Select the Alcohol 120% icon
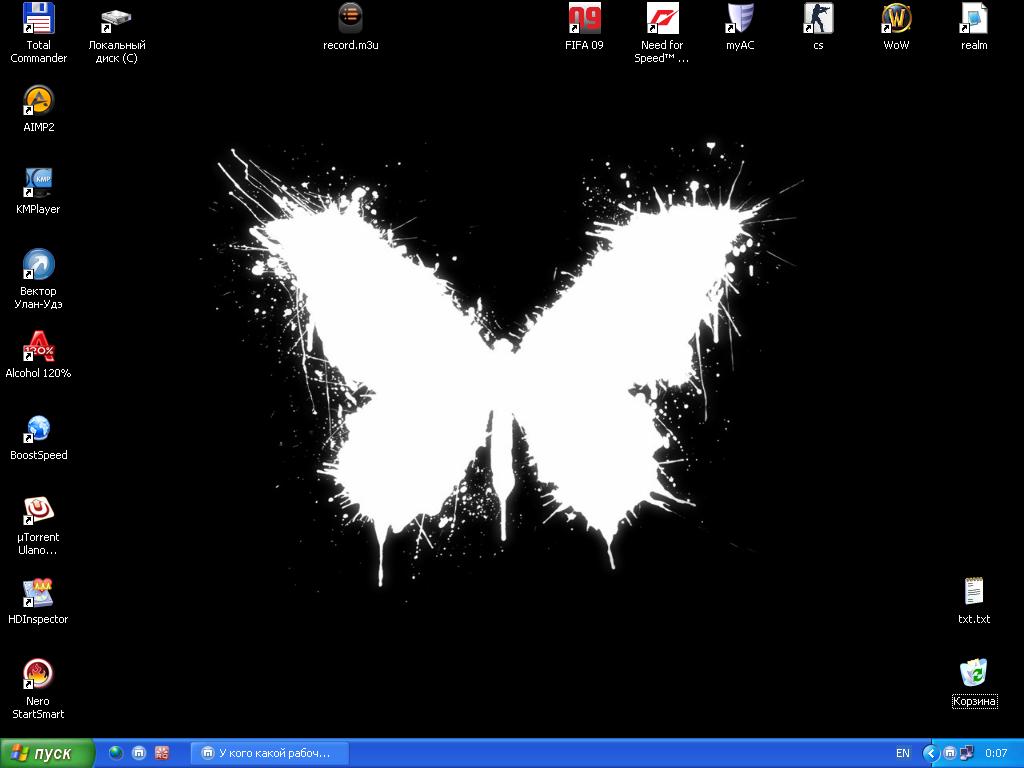Image resolution: width=1024 pixels, height=768 pixels. click(38, 347)
